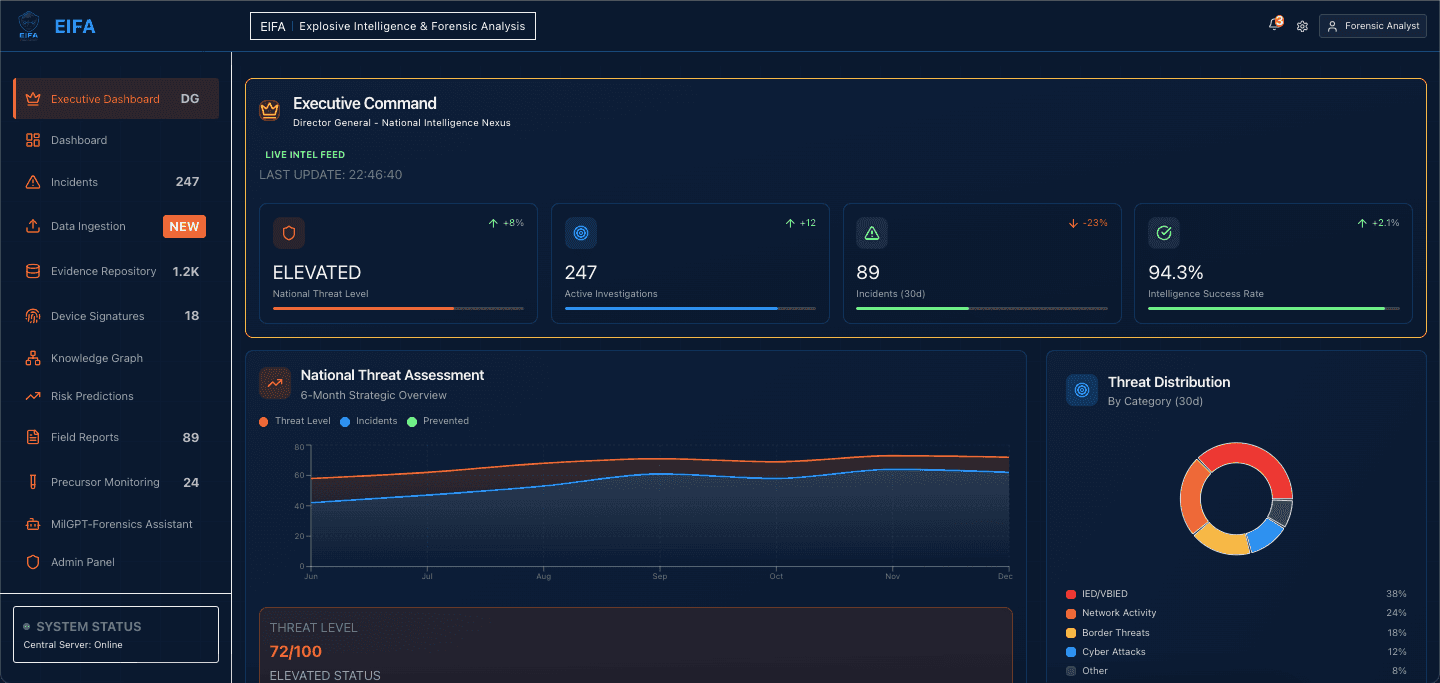Click the alert icon beside Precursor Monitoring
This screenshot has height=683, width=1440.
33,482
